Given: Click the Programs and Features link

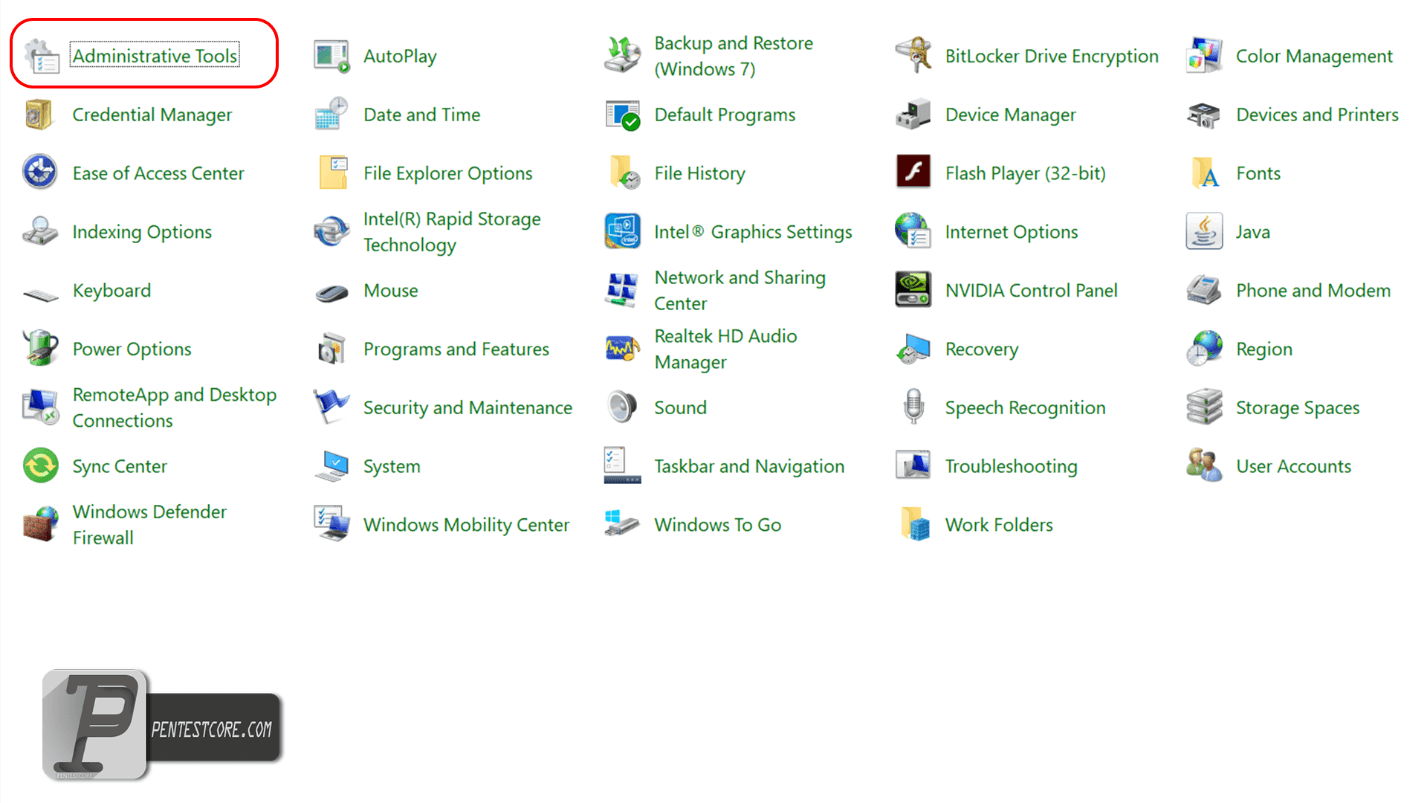Looking at the screenshot, I should 456,349.
